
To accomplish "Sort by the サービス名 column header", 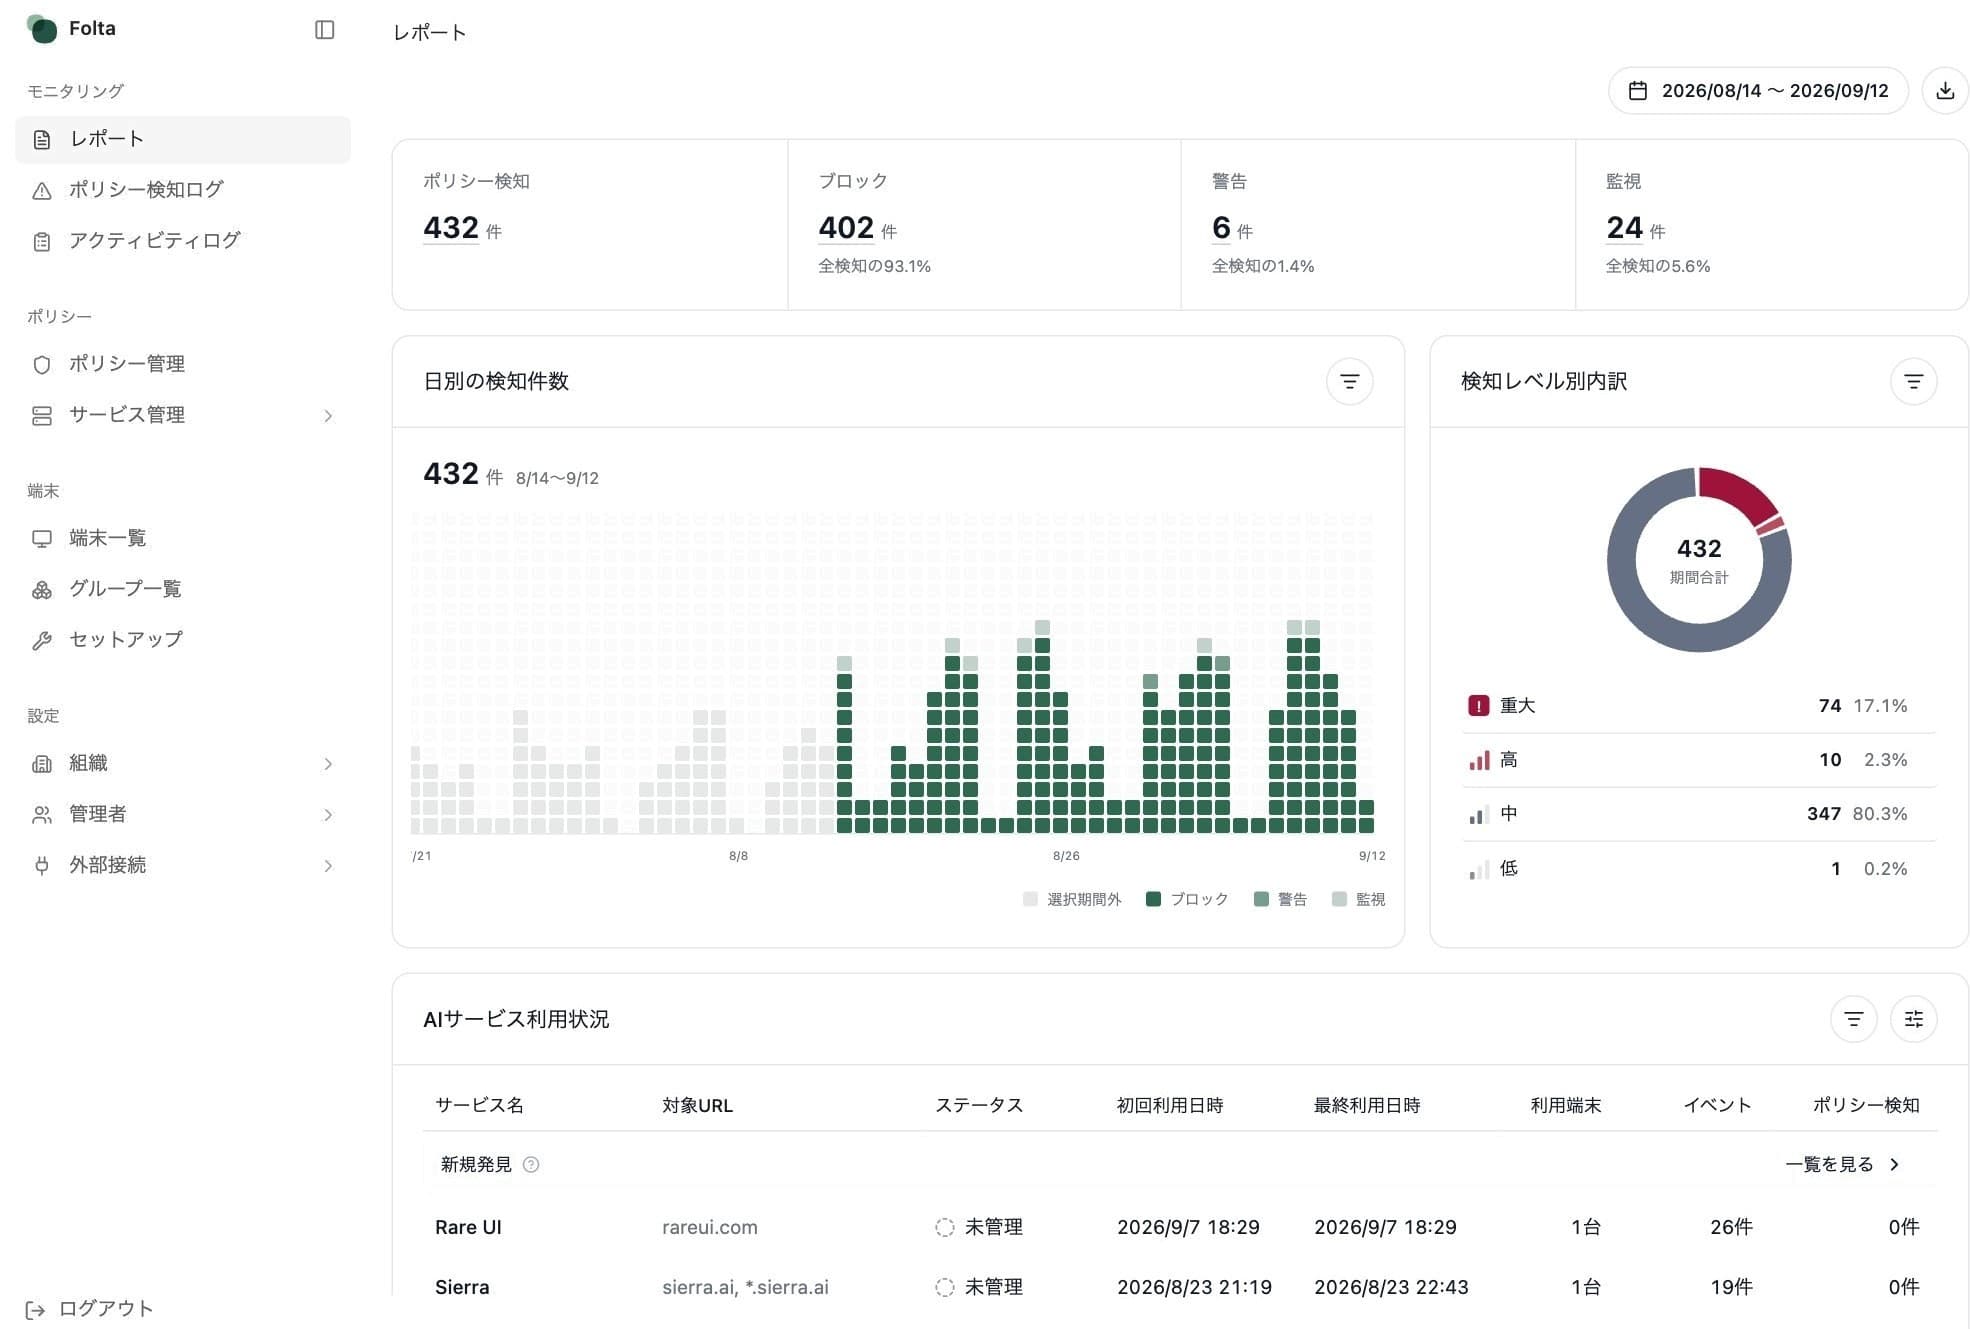I will (479, 1105).
